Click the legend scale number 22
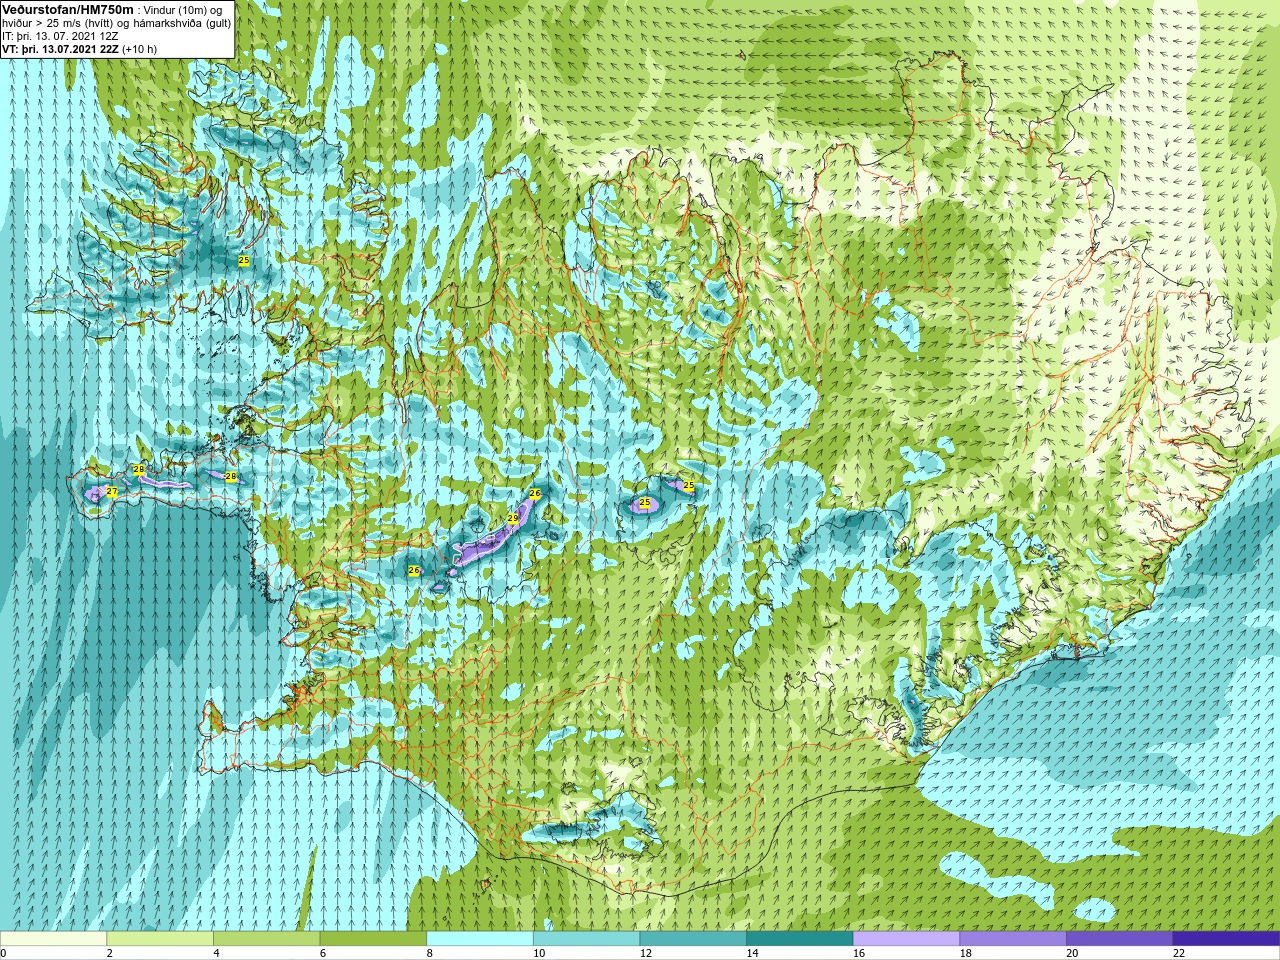This screenshot has height=960, width=1280. [x=1179, y=953]
